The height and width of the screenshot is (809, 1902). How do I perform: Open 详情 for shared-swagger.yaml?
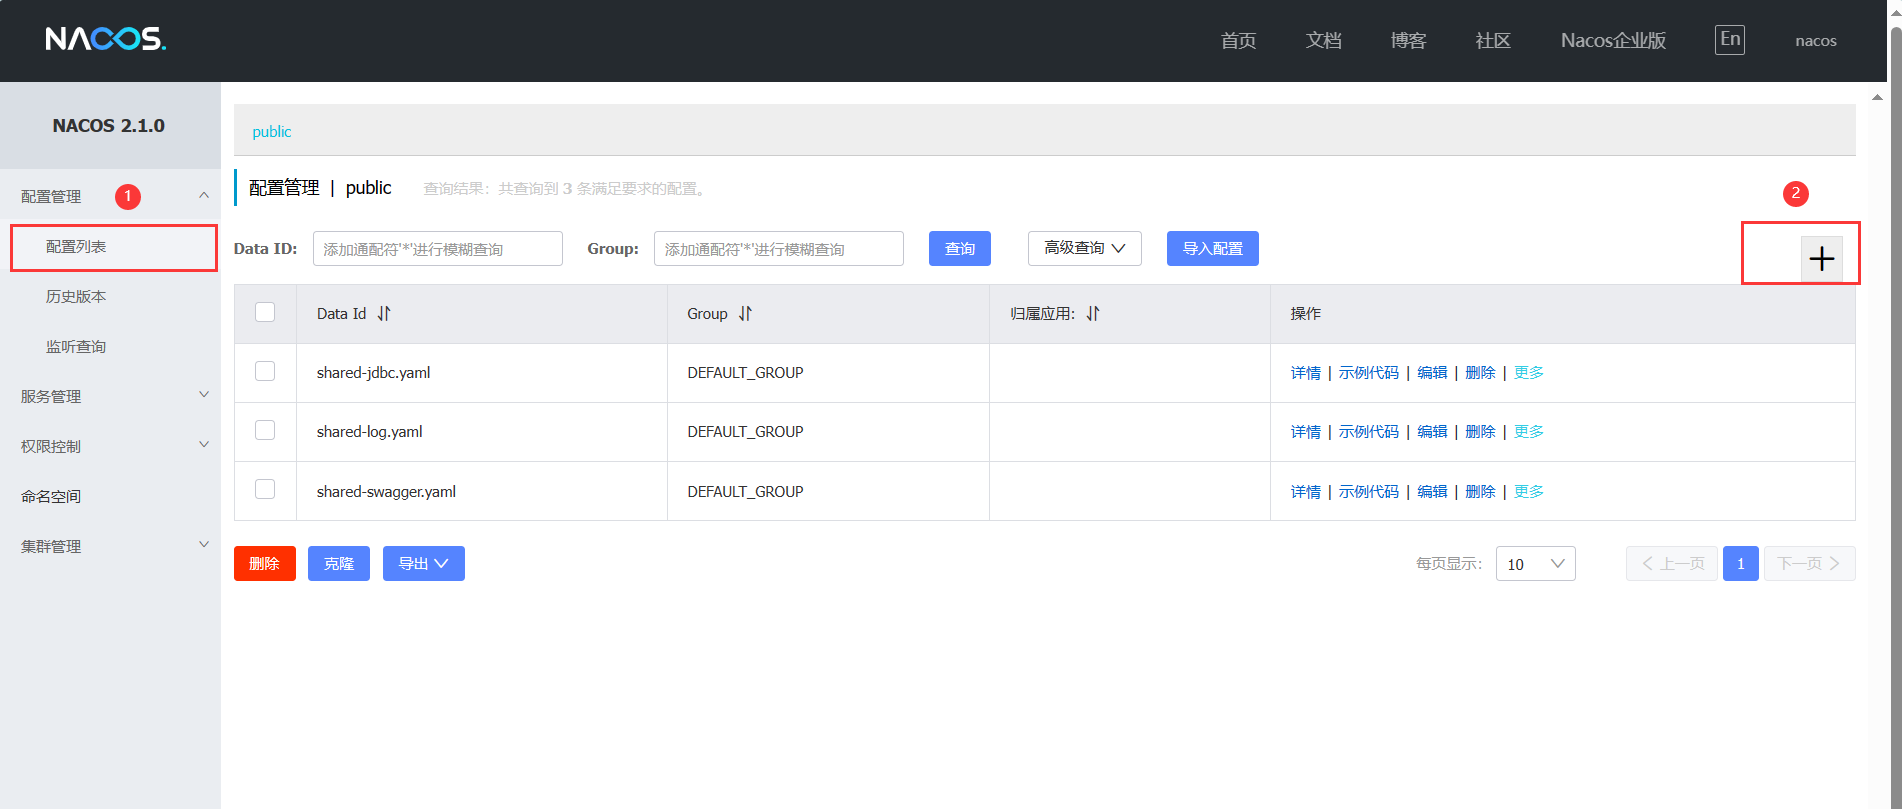click(x=1306, y=492)
